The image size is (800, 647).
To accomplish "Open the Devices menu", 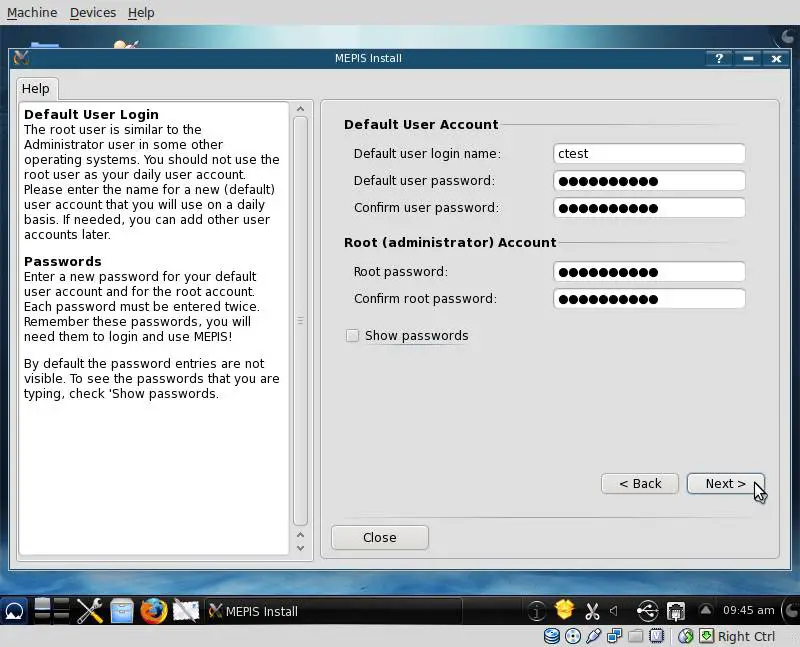I will click(x=93, y=12).
